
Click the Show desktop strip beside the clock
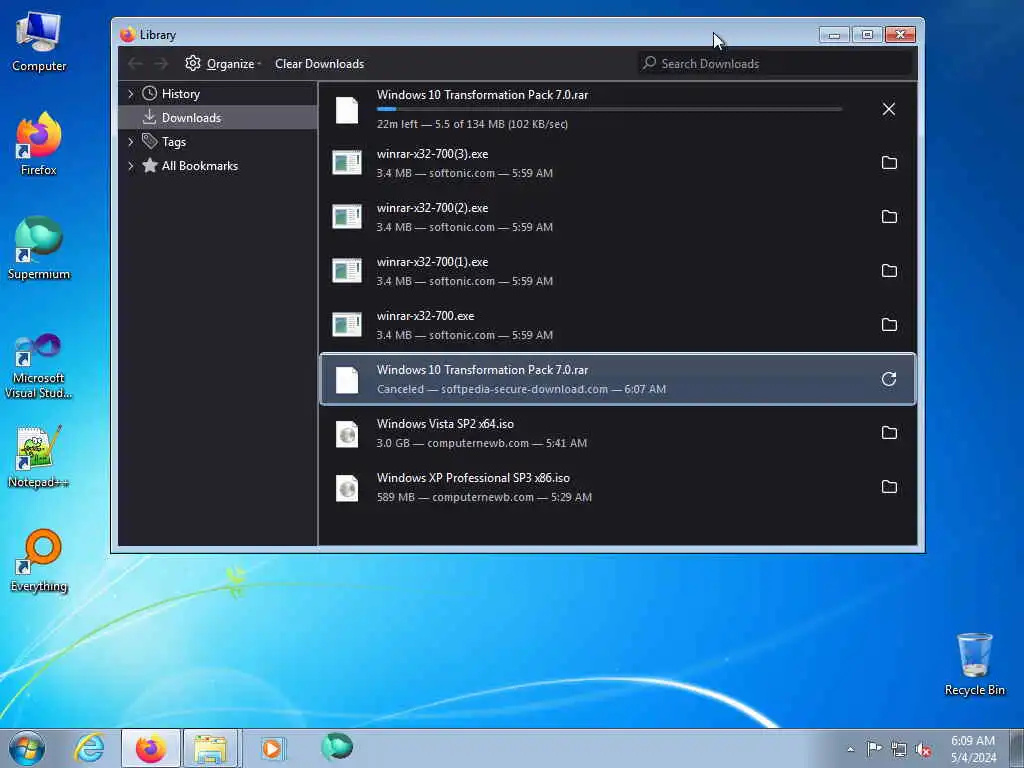[1016, 748]
